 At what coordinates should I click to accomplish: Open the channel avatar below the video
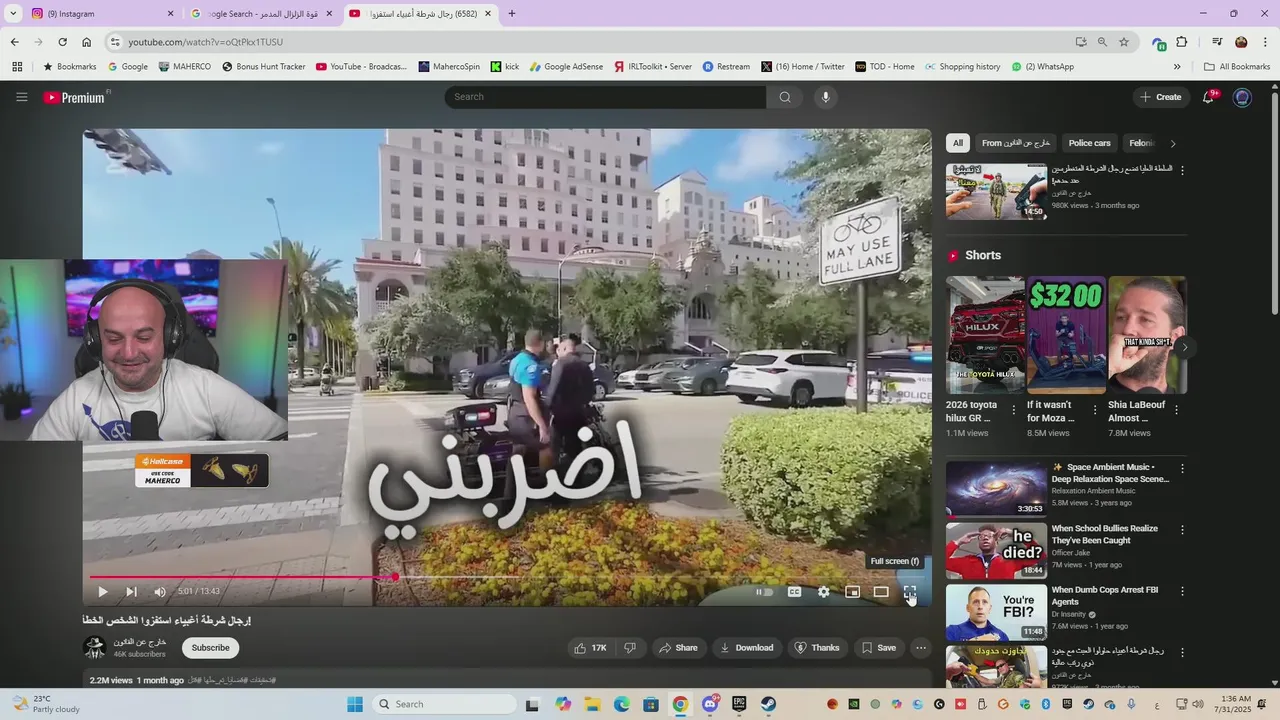coord(94,648)
